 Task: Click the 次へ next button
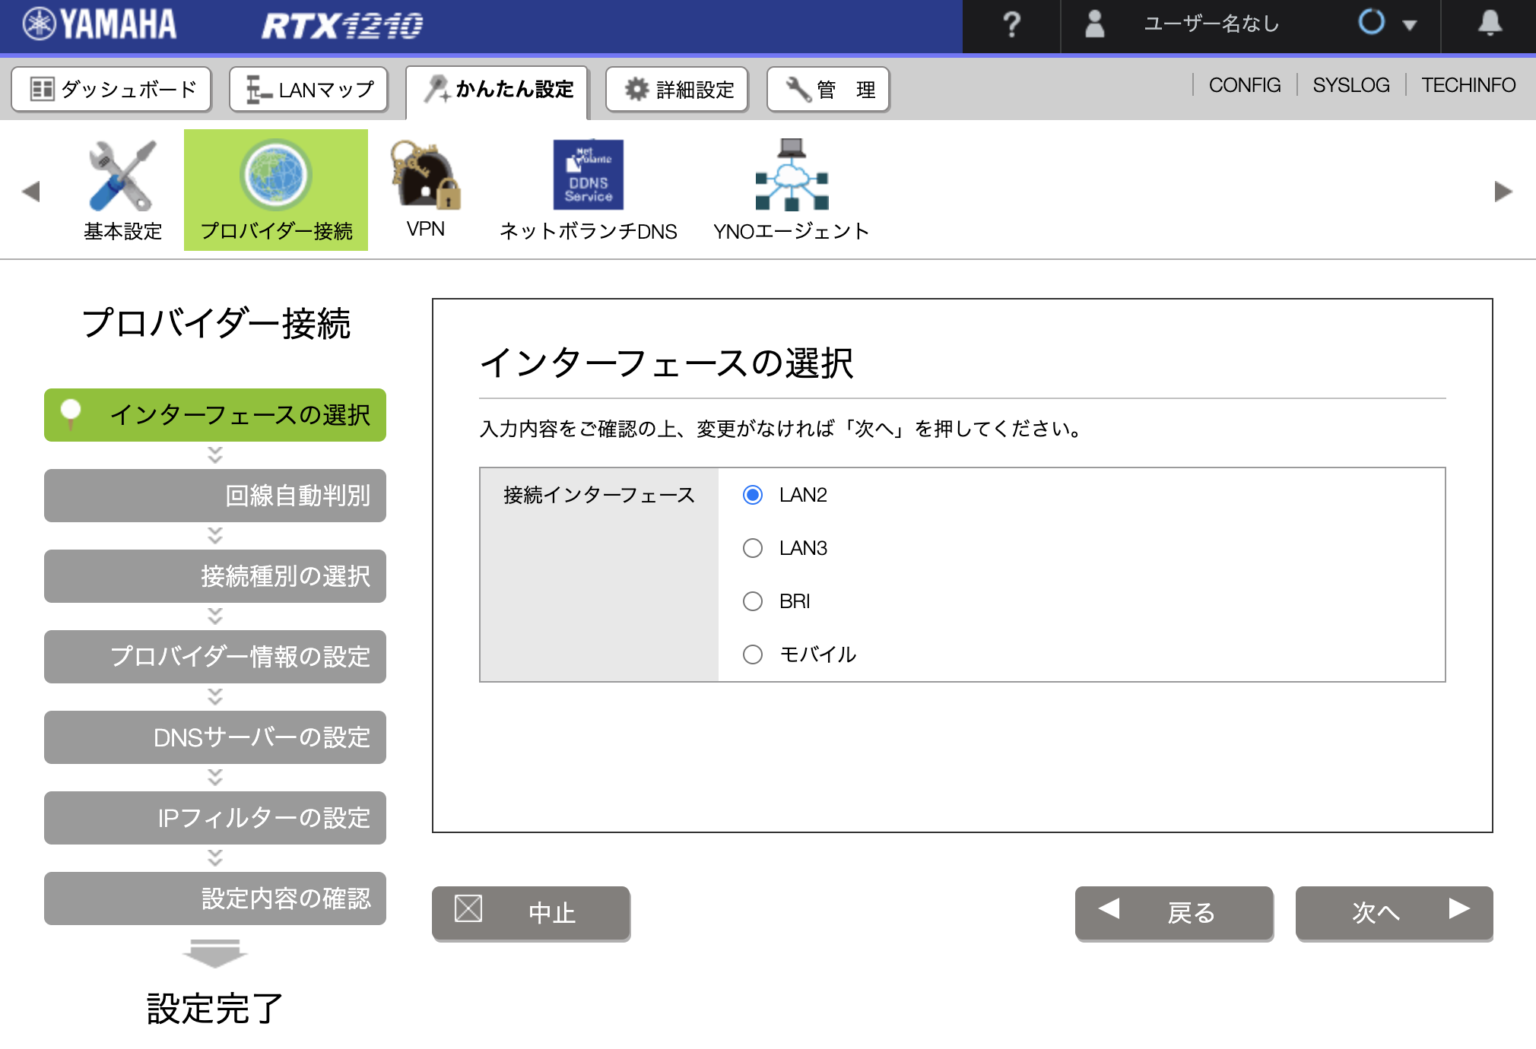[1394, 913]
